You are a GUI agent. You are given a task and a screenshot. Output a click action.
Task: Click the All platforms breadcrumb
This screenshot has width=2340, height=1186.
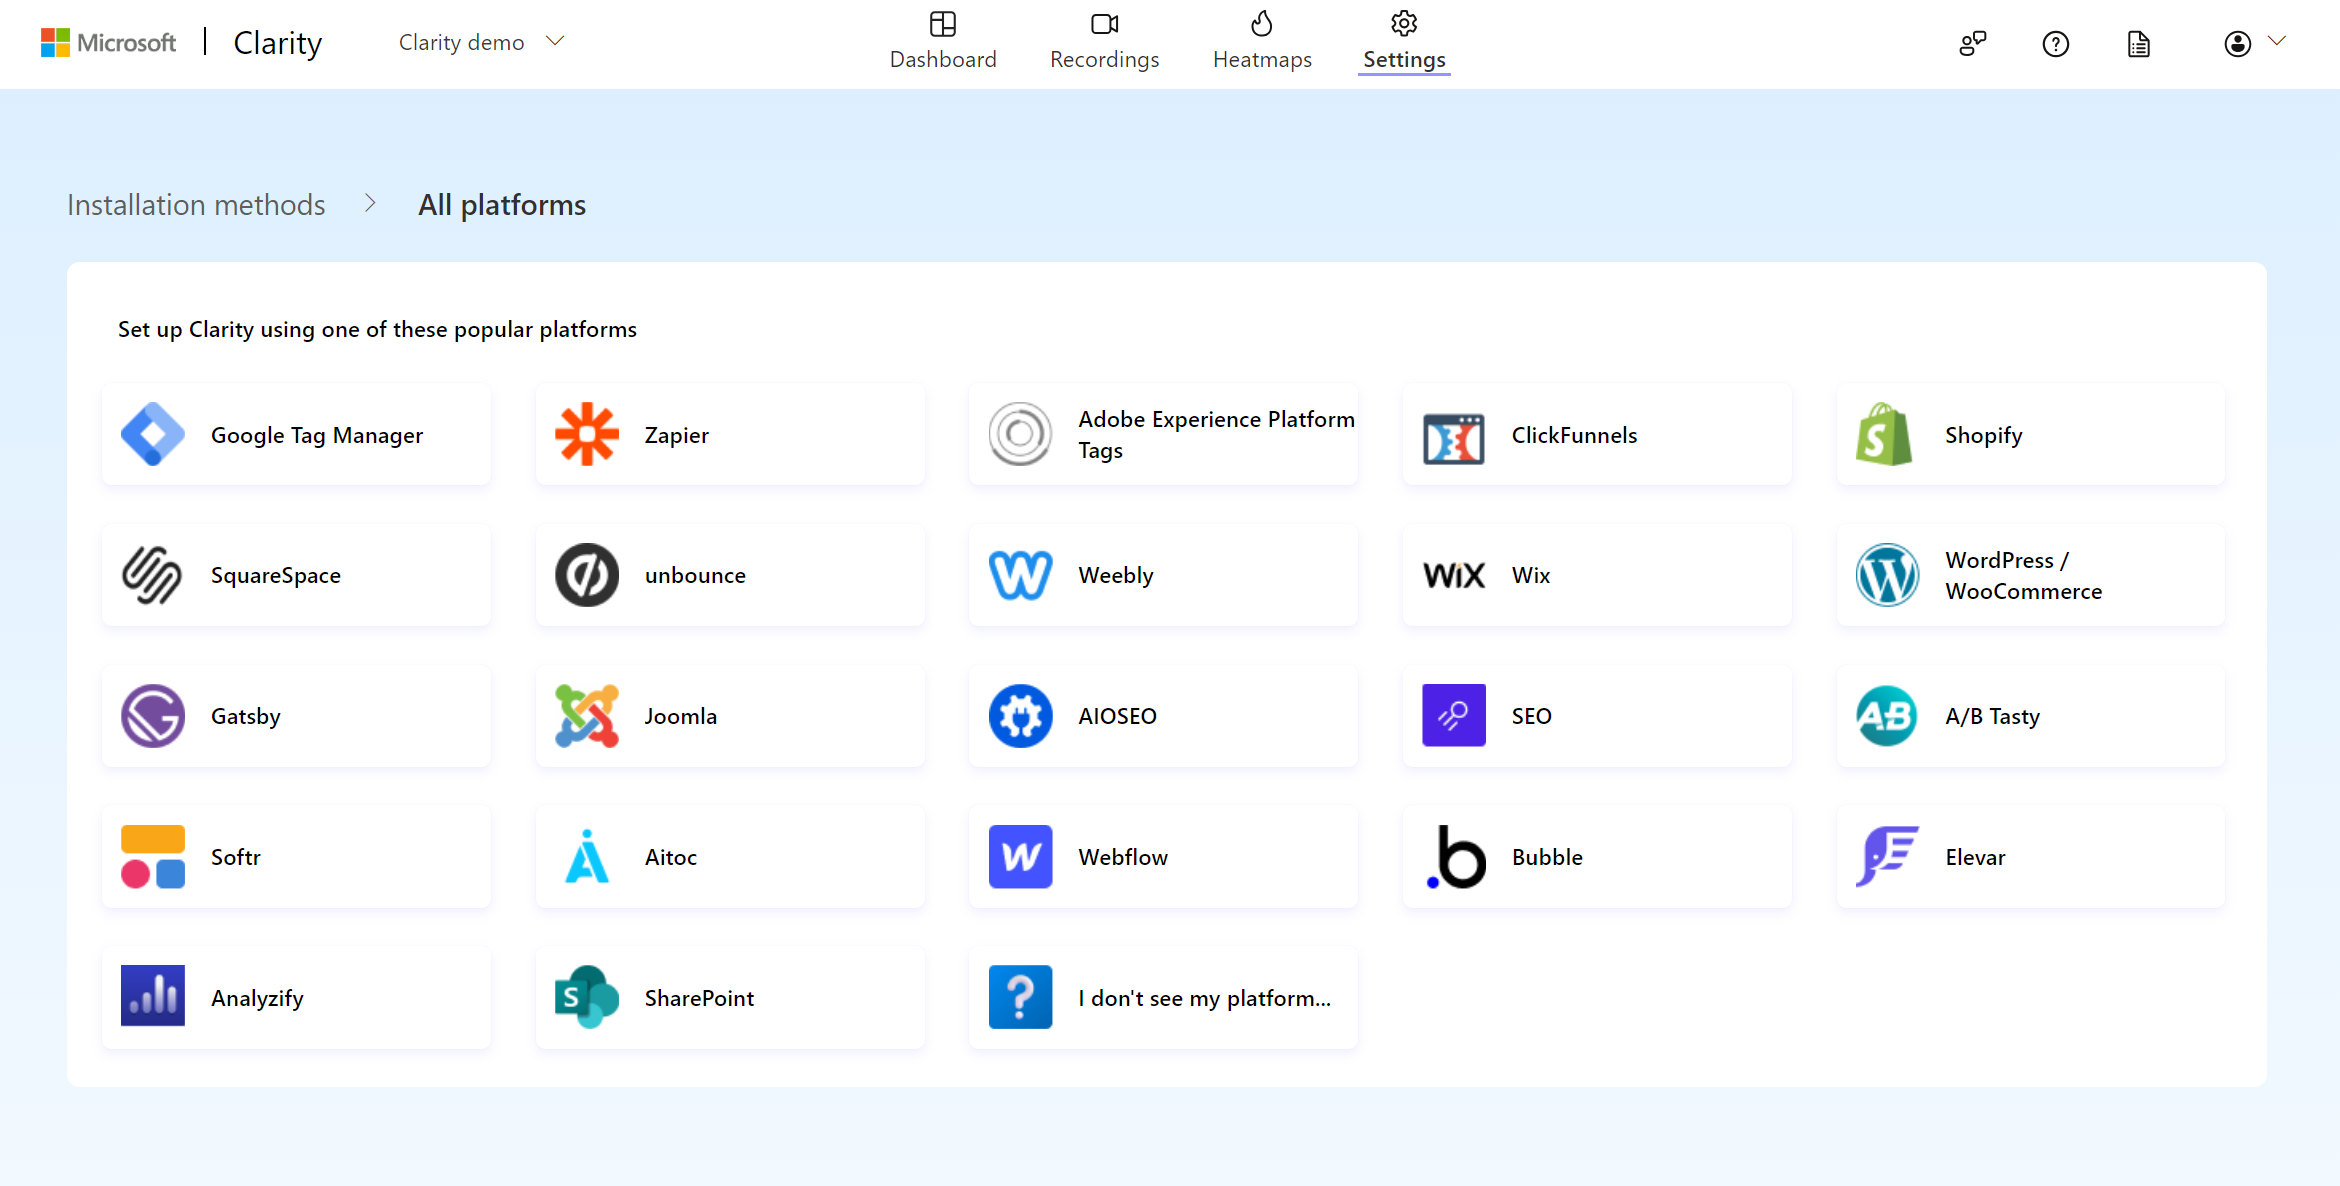coord(502,205)
